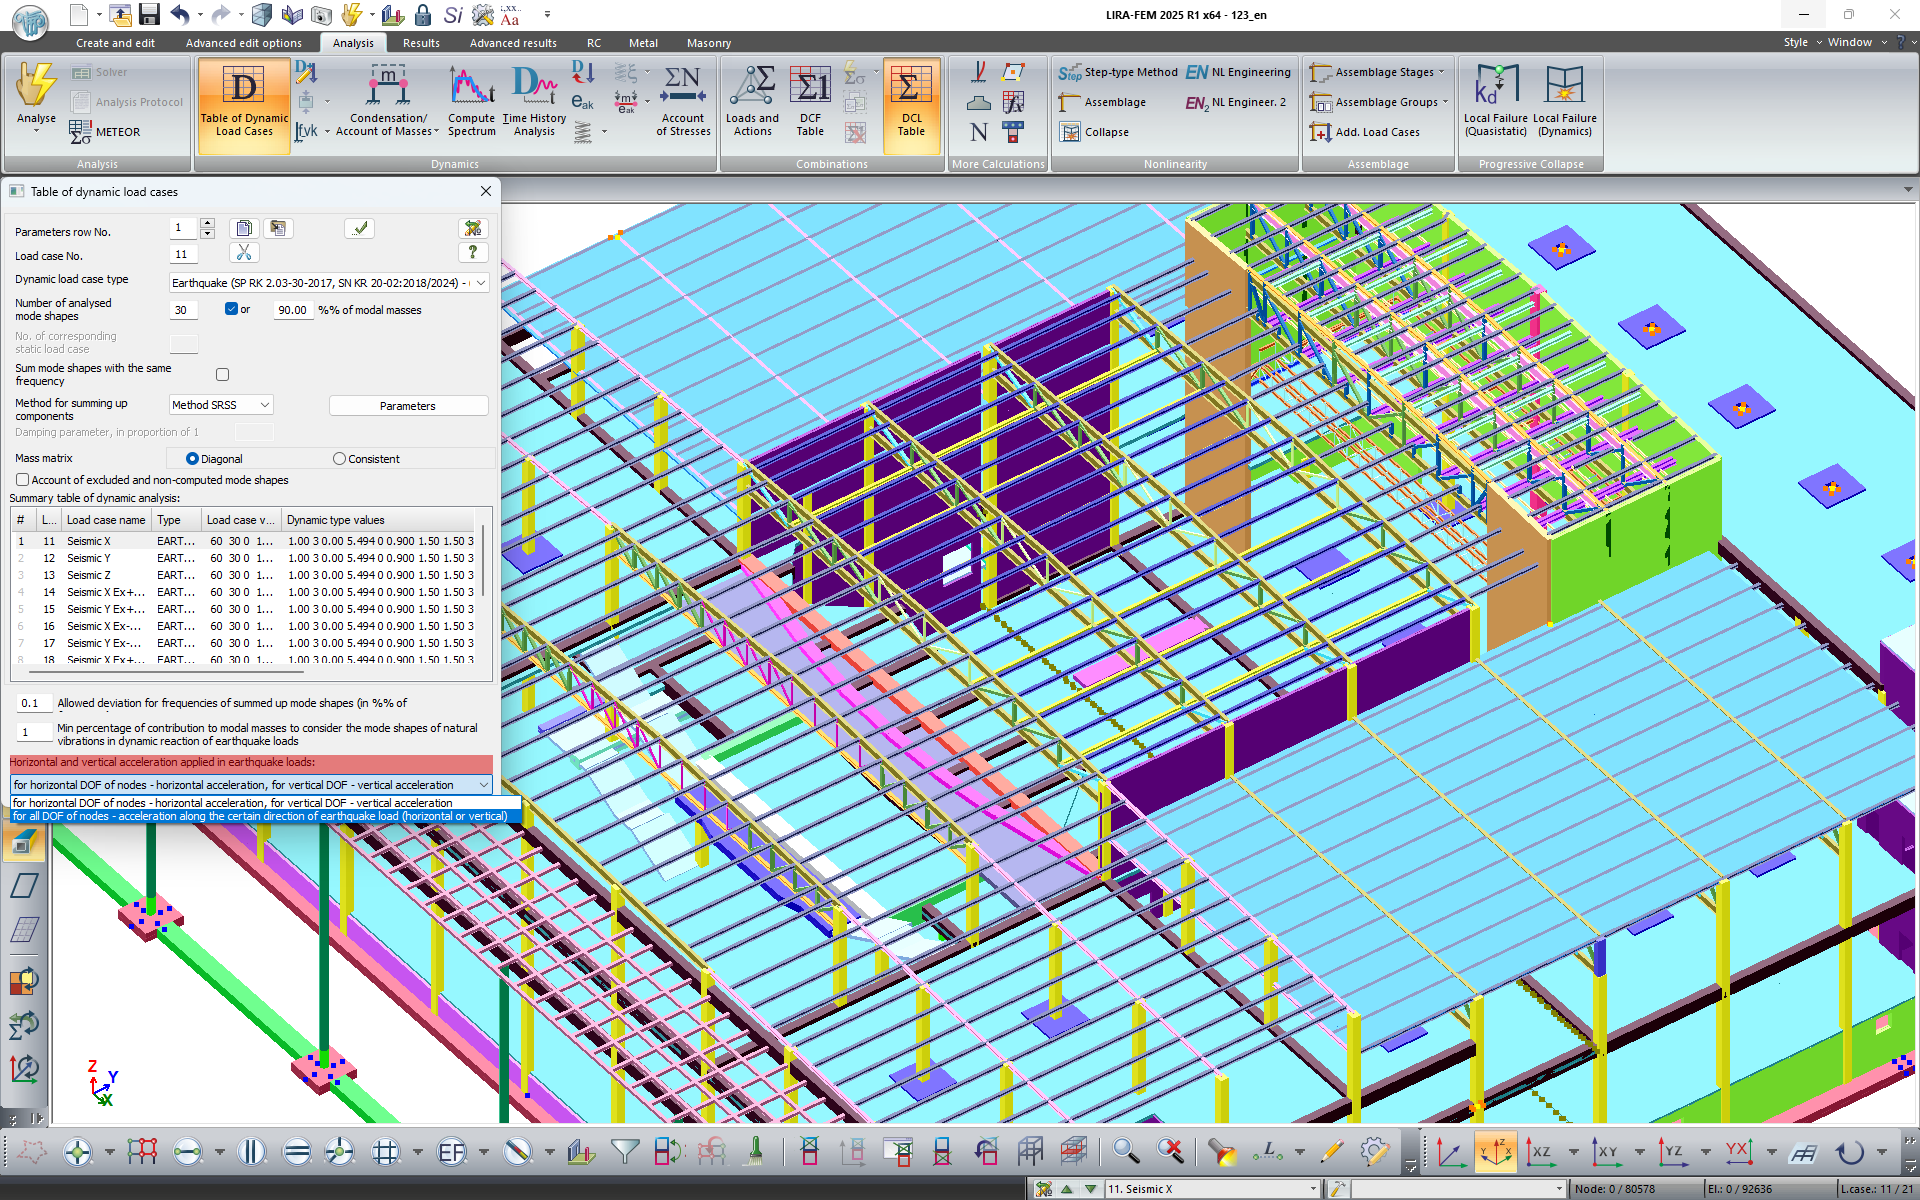
Task: Select the Consistent mass matrix option
Action: (x=340, y=459)
